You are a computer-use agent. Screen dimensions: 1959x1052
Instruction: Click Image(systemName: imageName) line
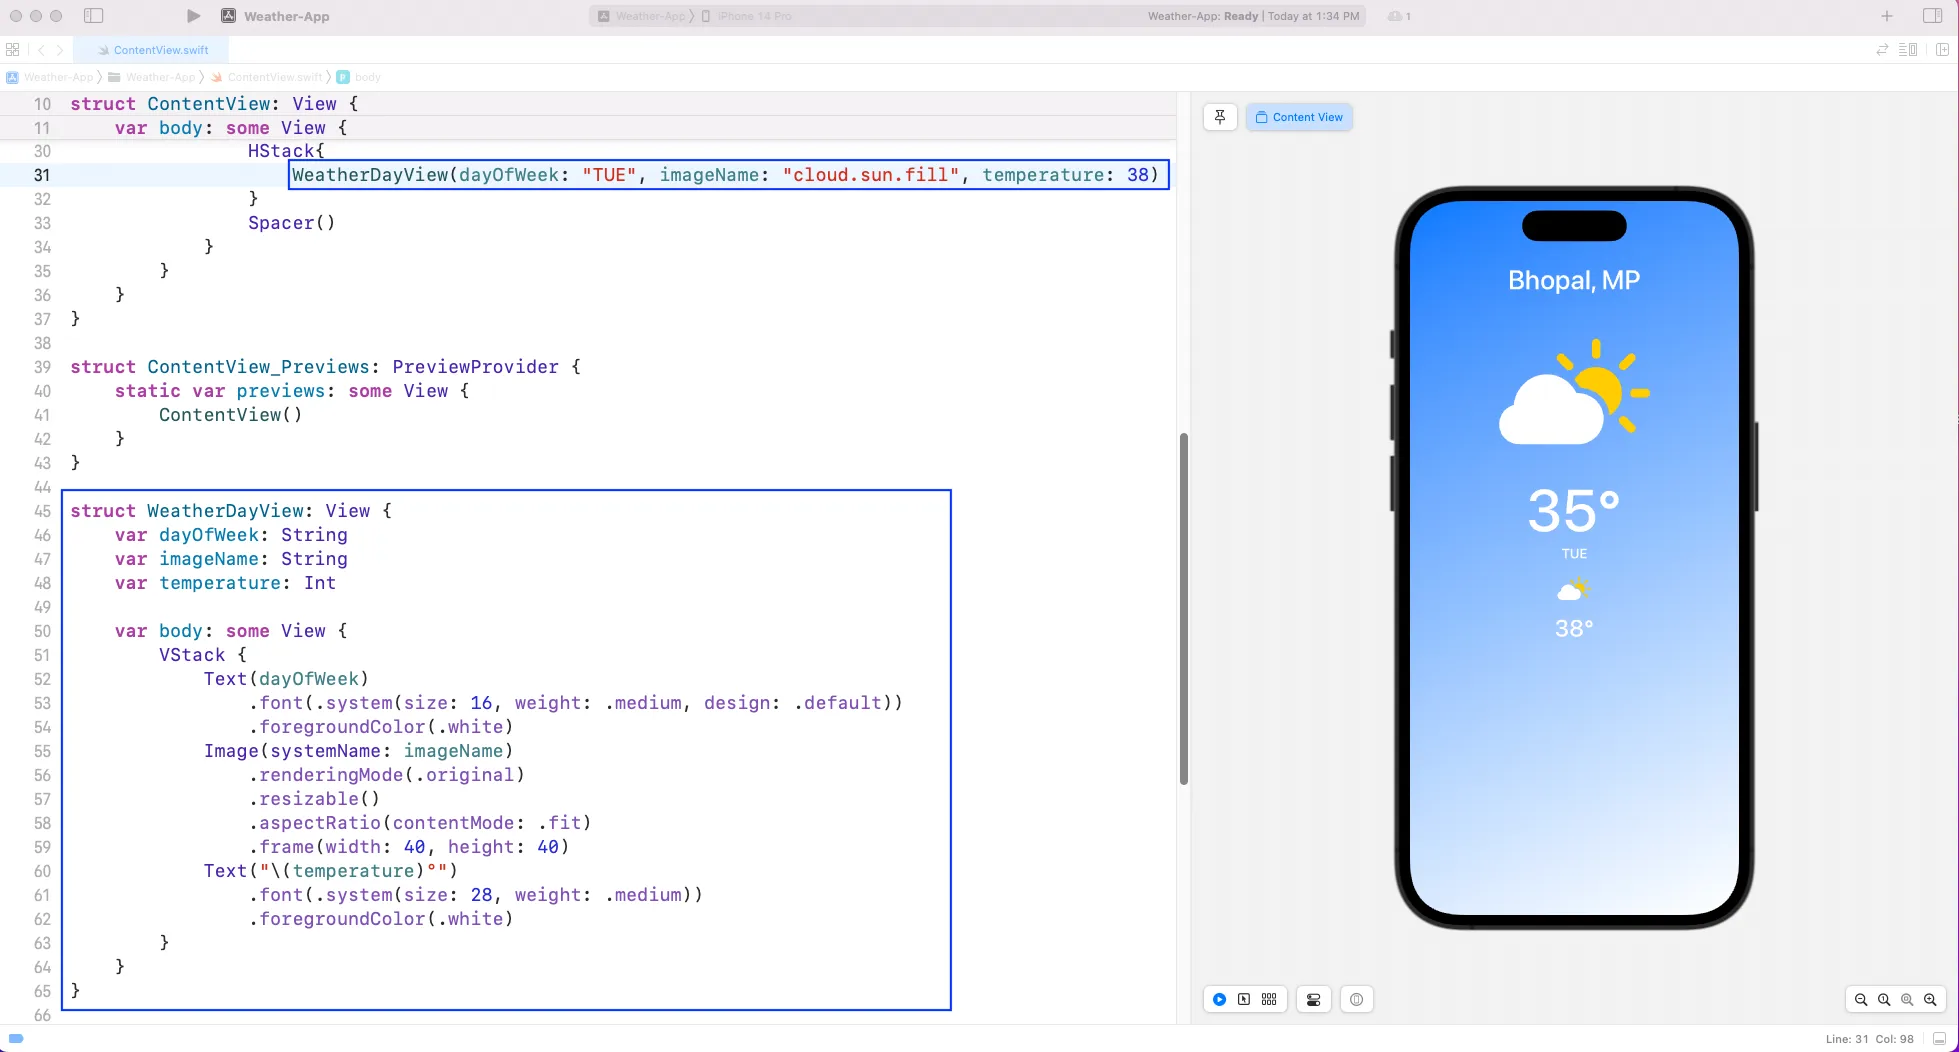tap(358, 751)
